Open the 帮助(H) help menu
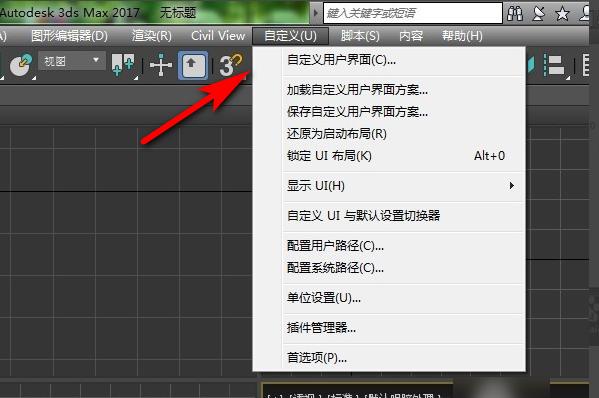 click(462, 36)
